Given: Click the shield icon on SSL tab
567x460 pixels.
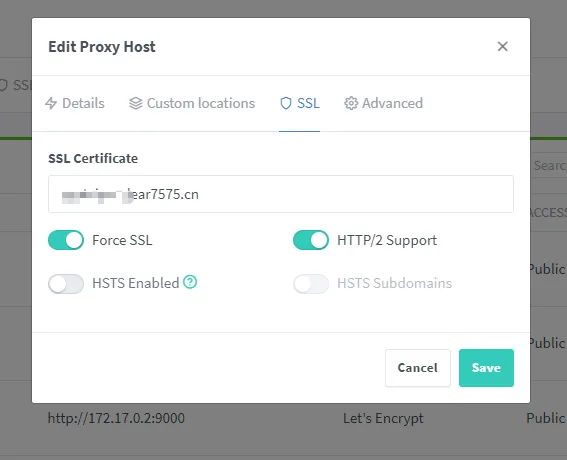Looking at the screenshot, I should tap(286, 103).
